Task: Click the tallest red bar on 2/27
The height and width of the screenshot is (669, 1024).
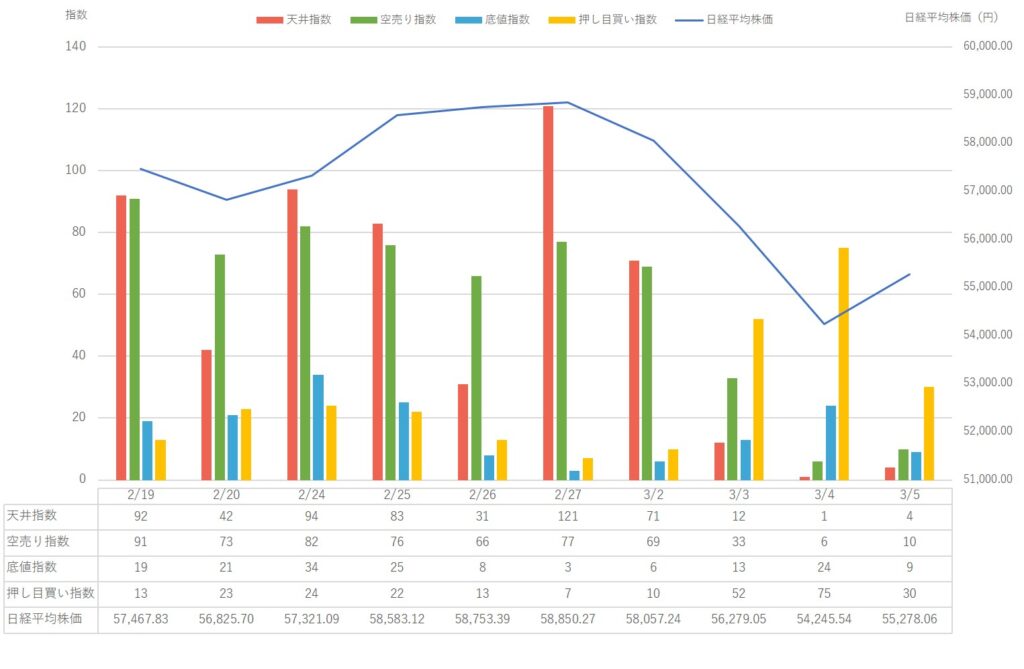Action: pyautogui.click(x=548, y=292)
